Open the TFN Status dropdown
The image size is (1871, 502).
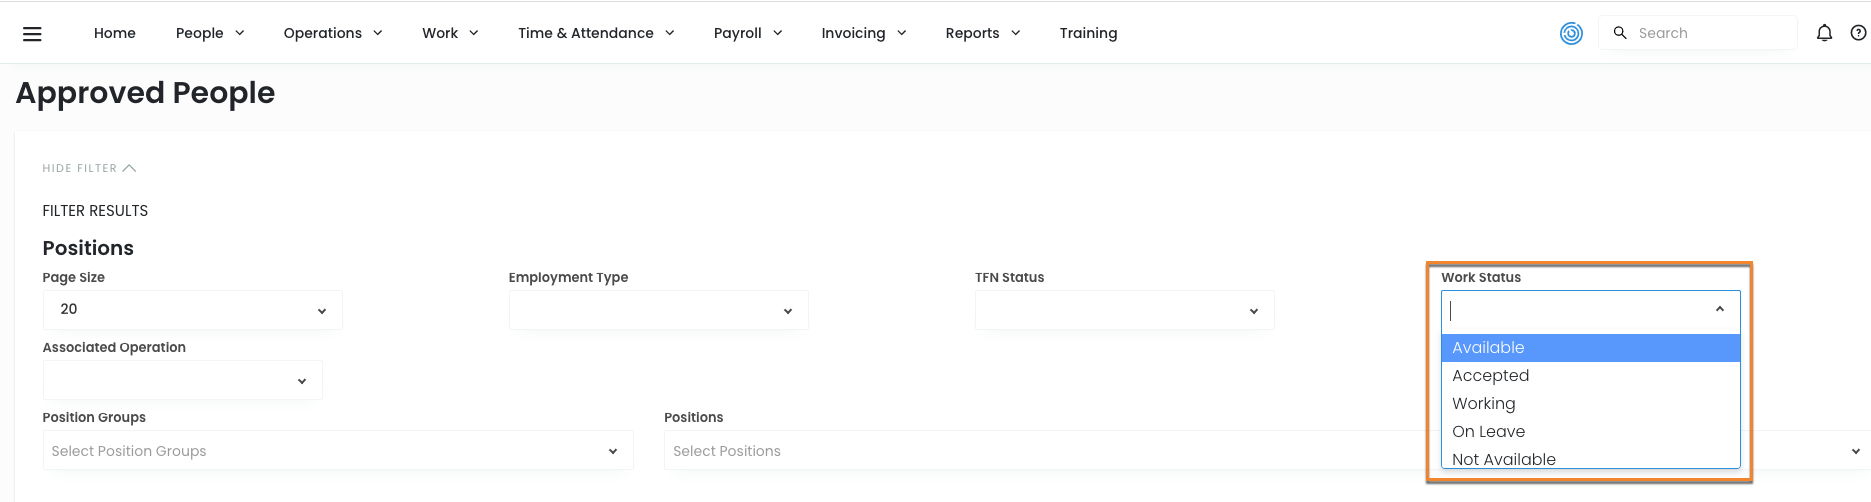[x=1124, y=310]
